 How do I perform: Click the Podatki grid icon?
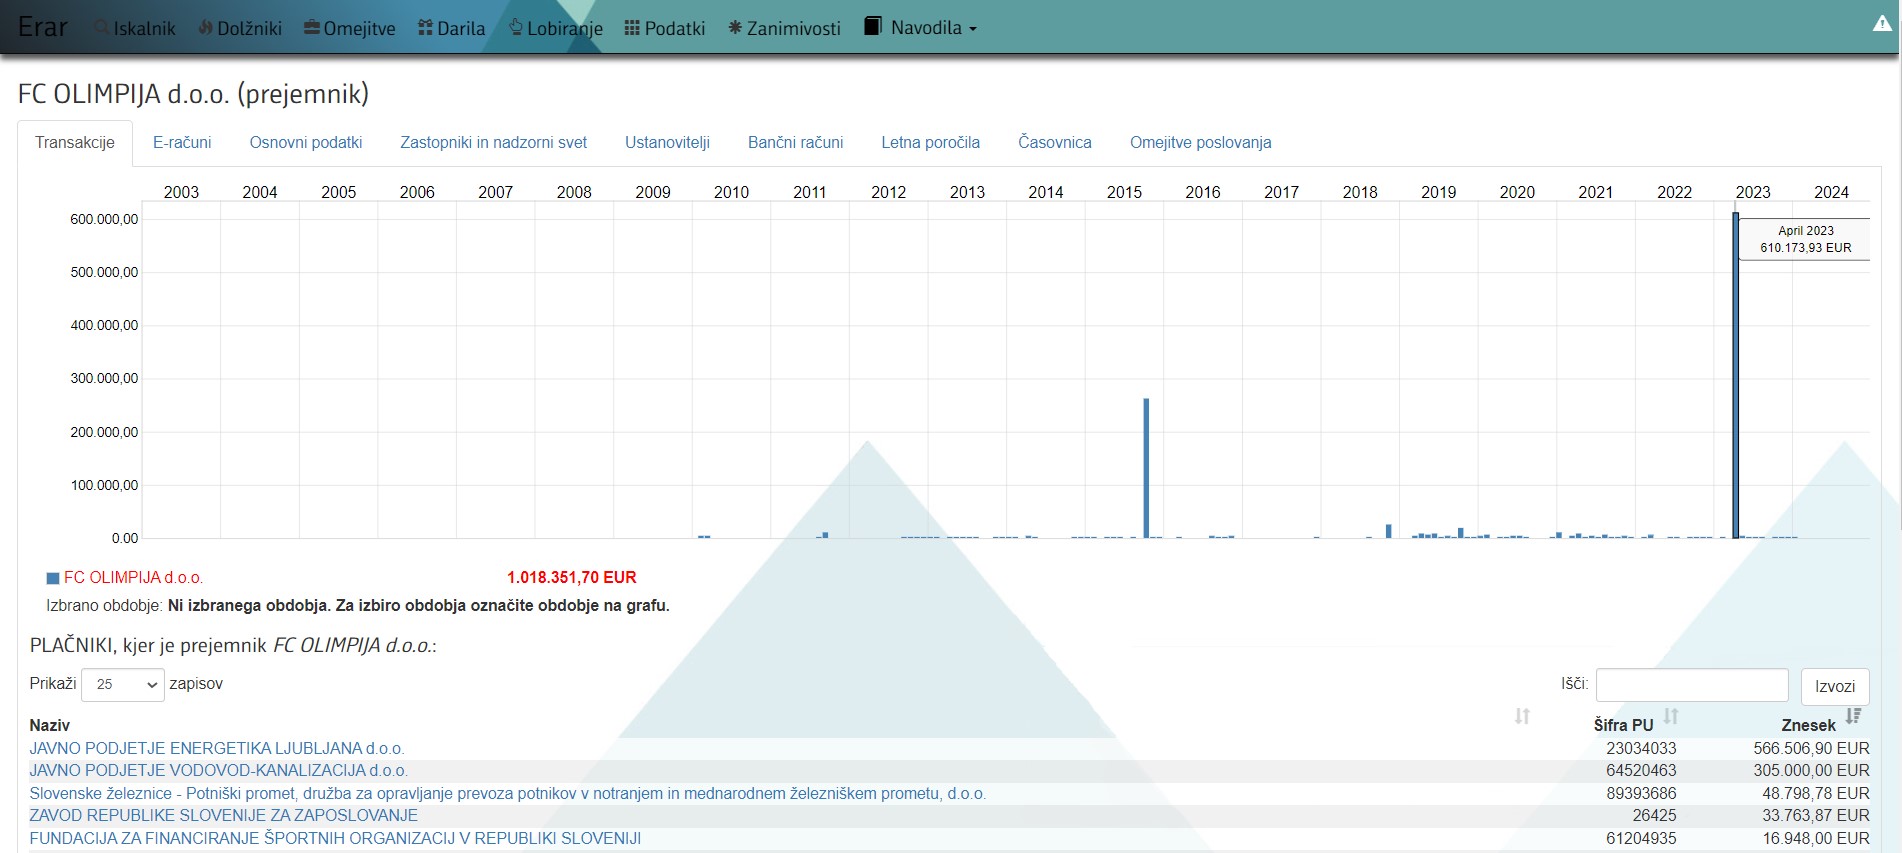[632, 28]
